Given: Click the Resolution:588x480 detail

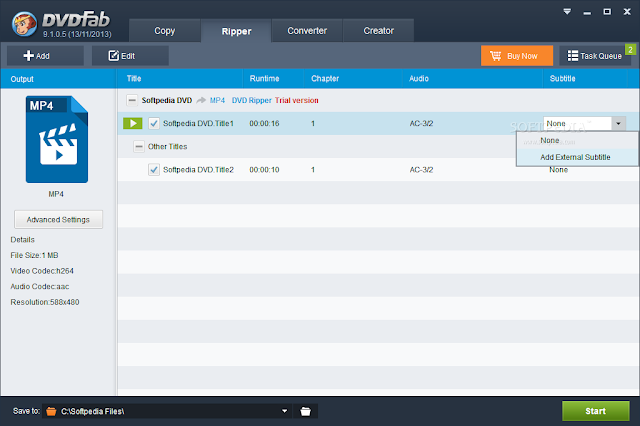Looking at the screenshot, I should 45,302.
